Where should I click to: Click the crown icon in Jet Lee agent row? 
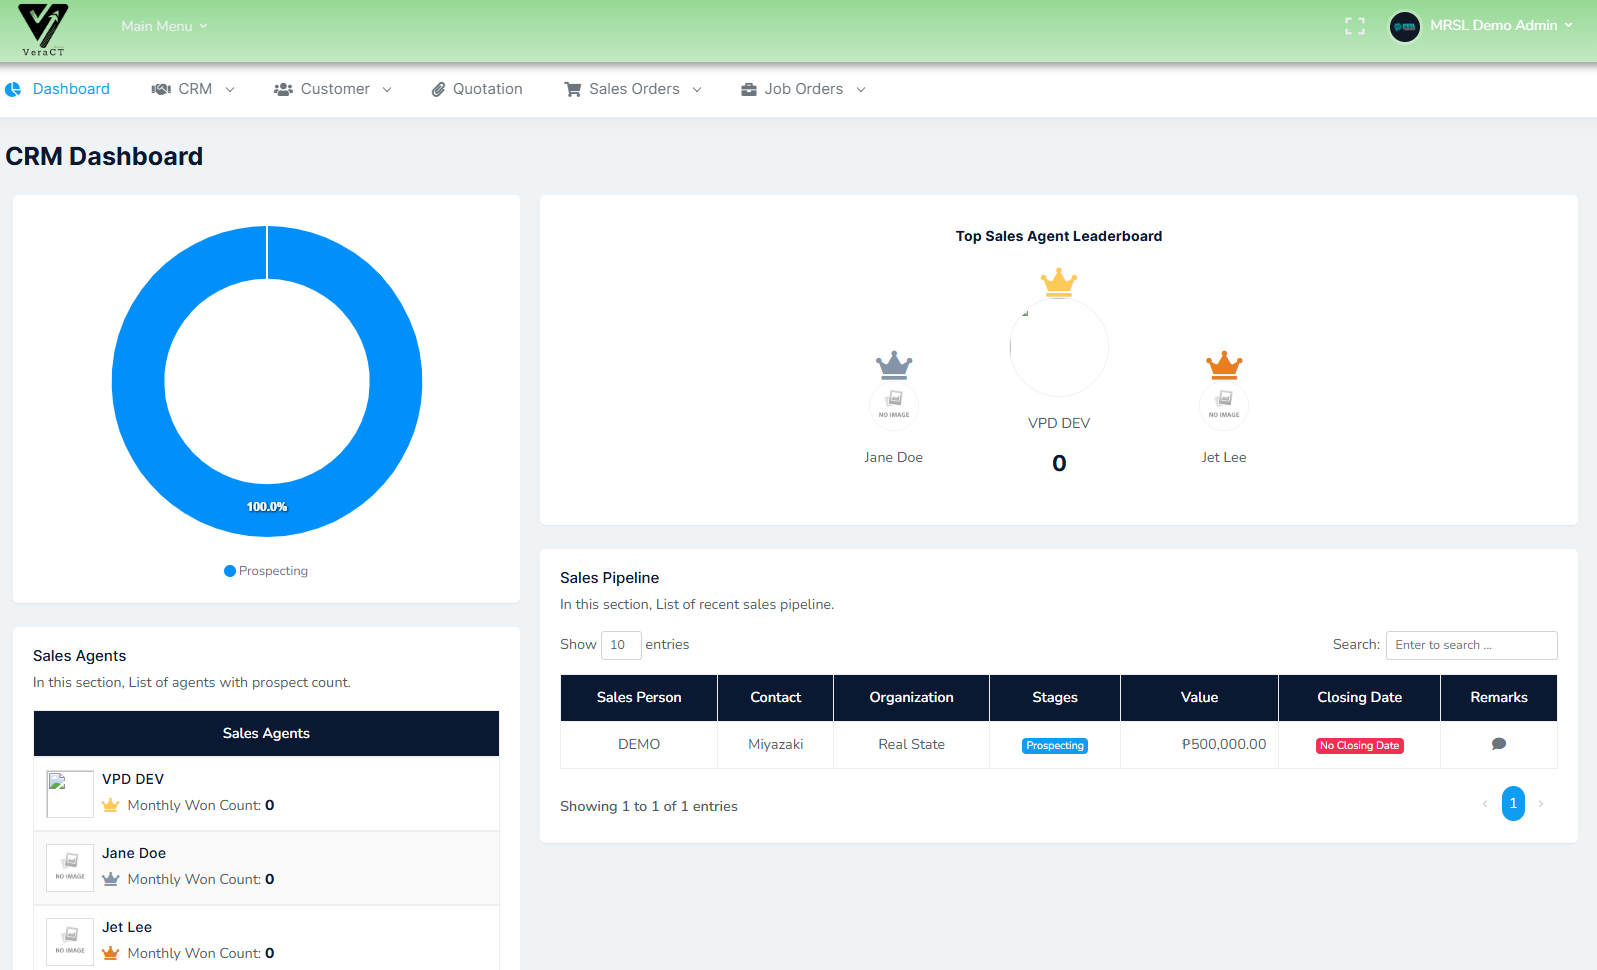tap(111, 953)
